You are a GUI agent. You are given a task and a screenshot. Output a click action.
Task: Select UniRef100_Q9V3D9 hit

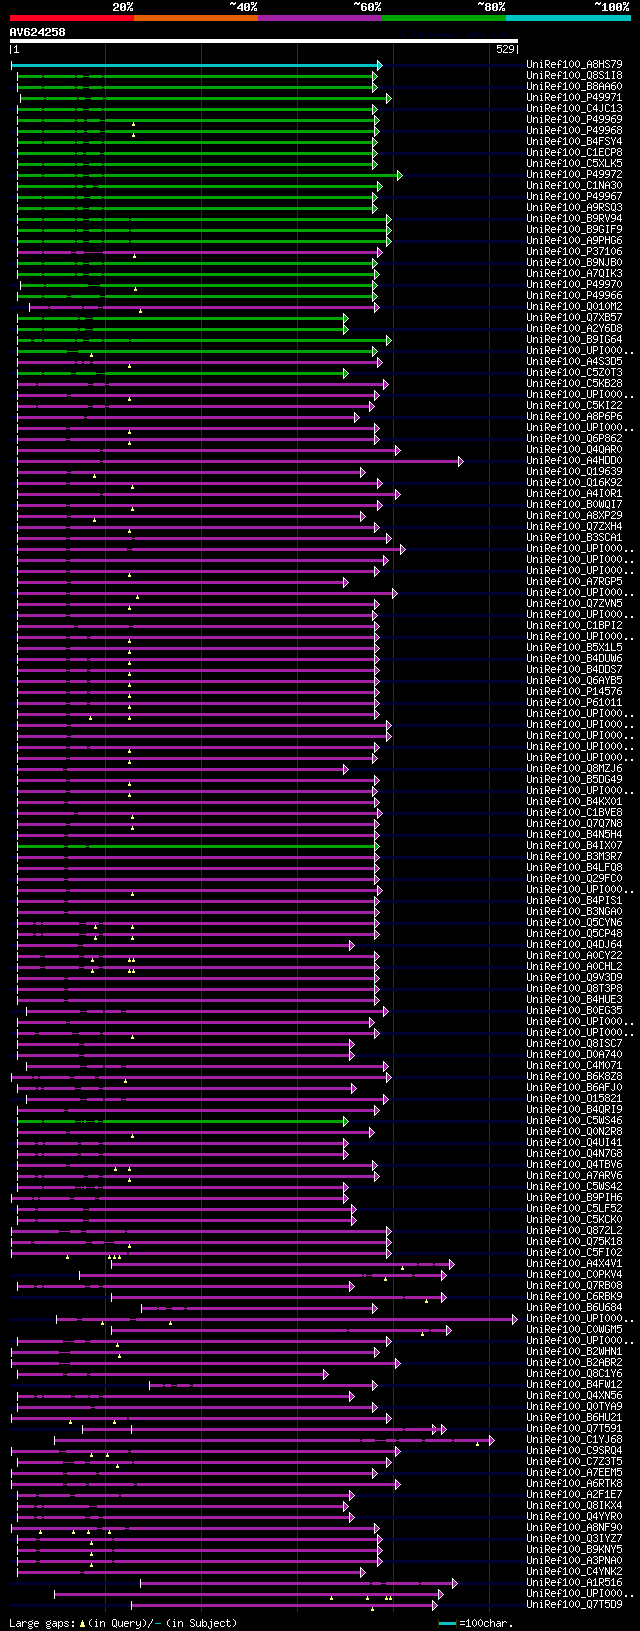(x=574, y=978)
